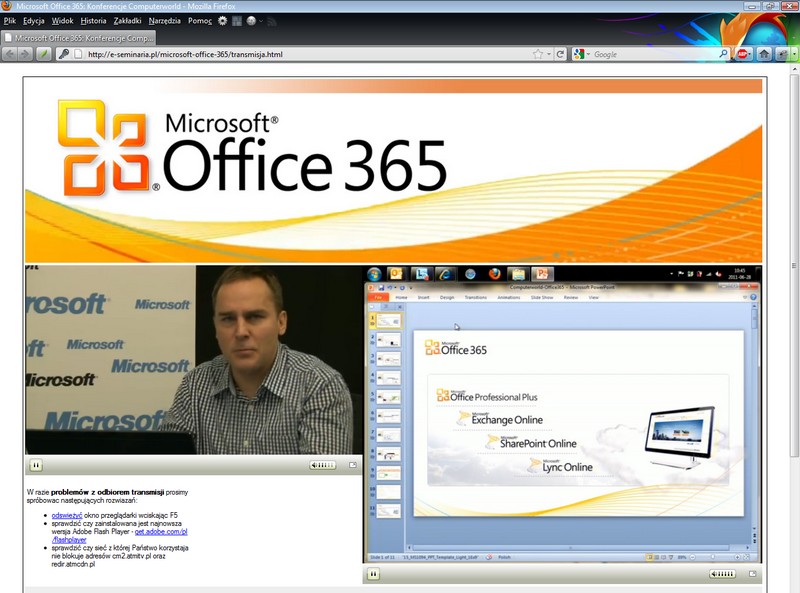Click the URL address field
Image resolution: width=800 pixels, height=593 pixels.
point(300,54)
